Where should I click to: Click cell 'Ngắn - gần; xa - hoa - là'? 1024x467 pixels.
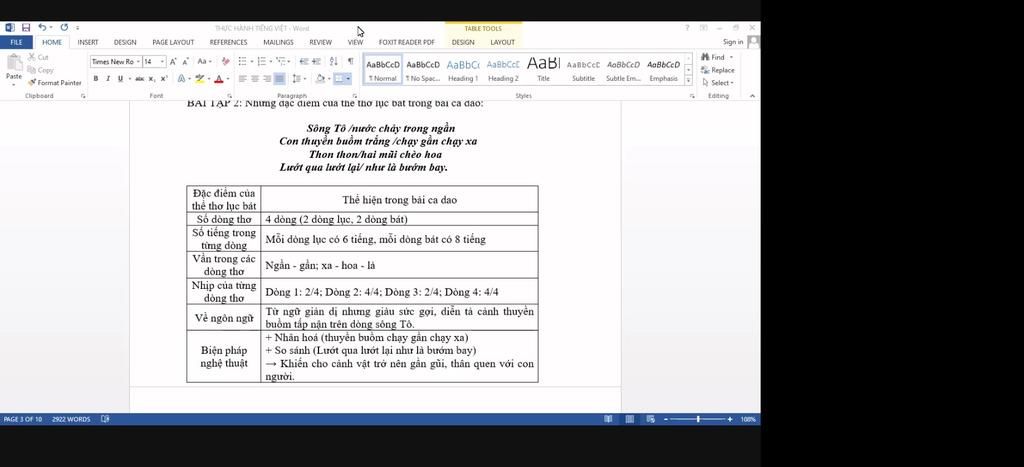pos(400,265)
